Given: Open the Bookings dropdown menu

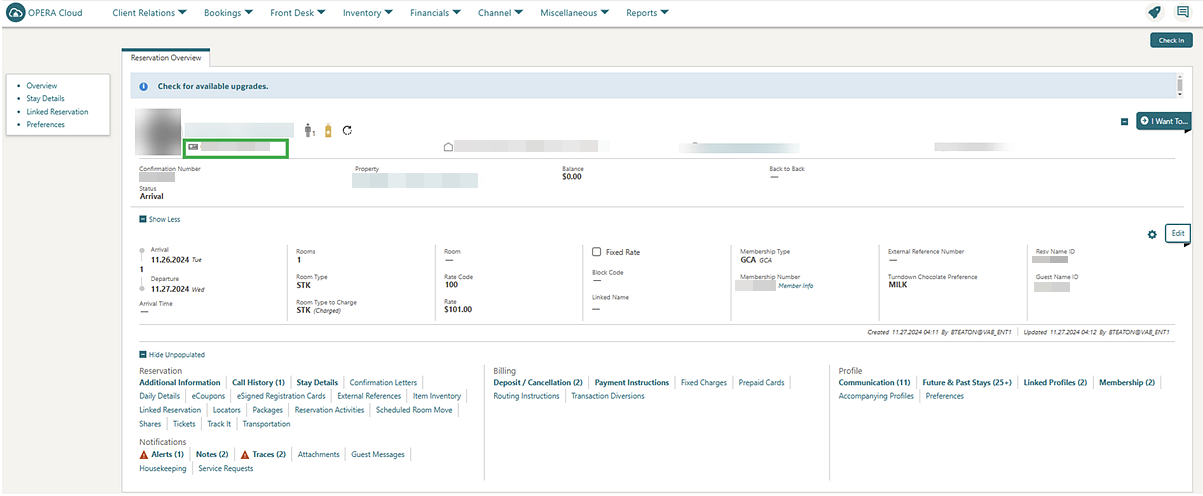Looking at the screenshot, I should pos(228,13).
